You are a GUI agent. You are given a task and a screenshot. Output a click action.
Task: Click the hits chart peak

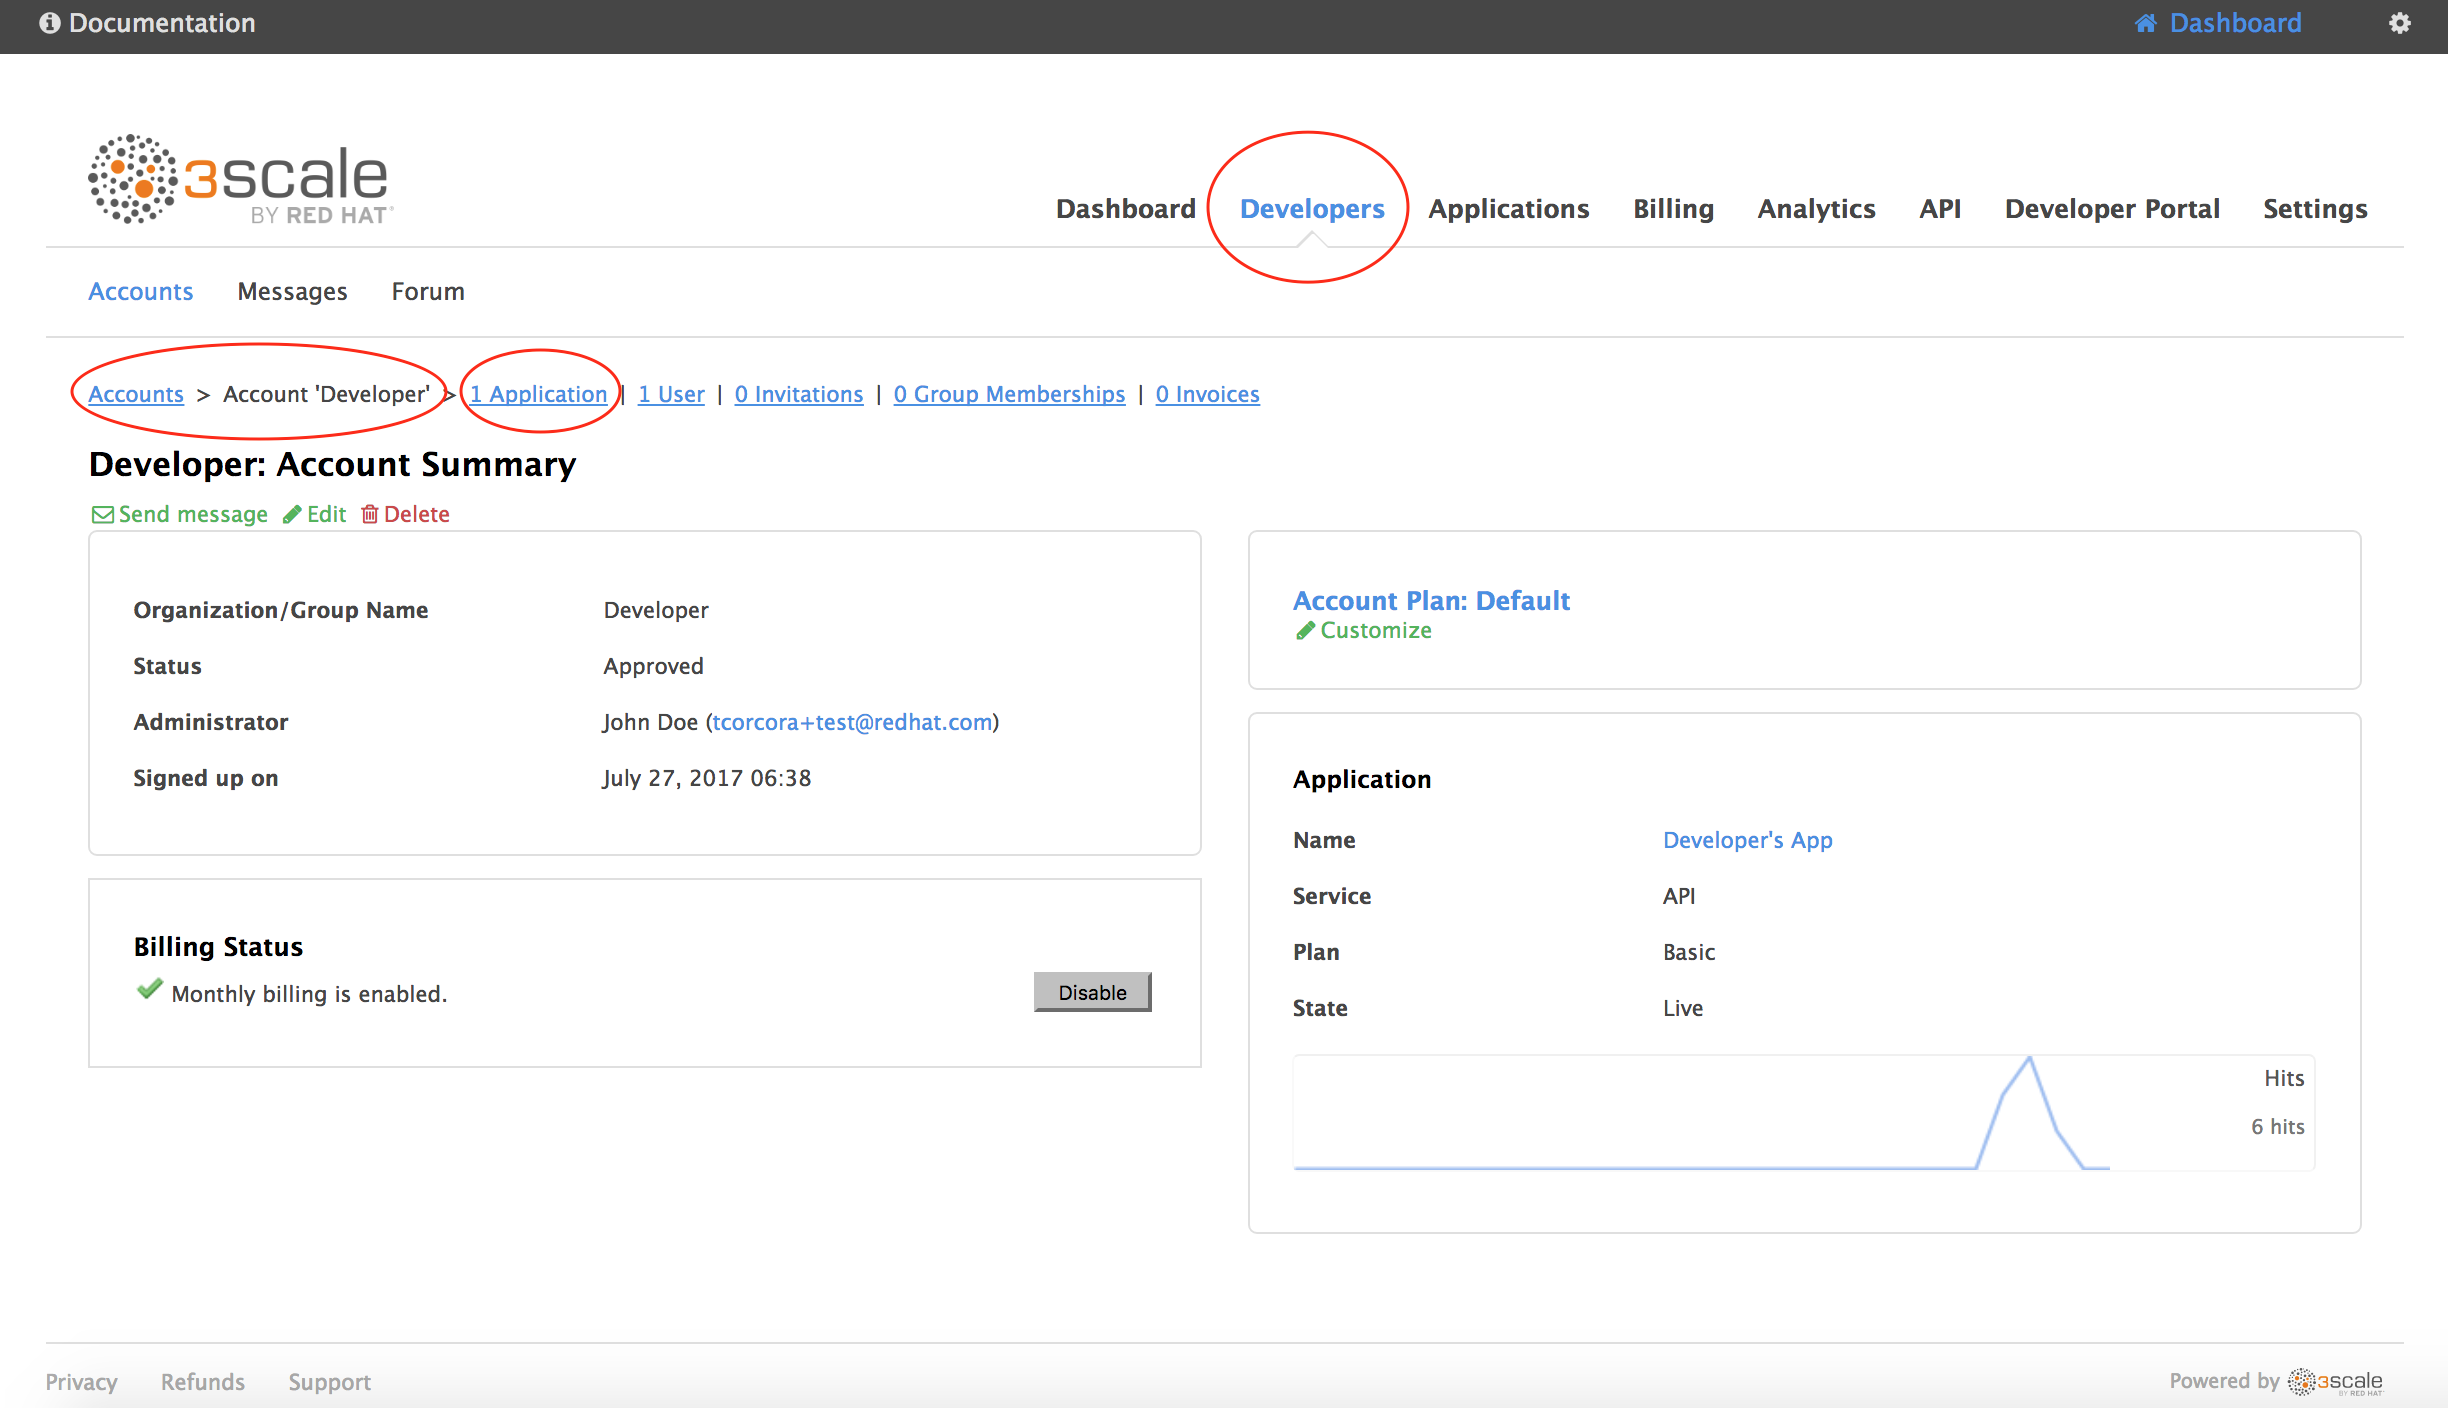pyautogui.click(x=2029, y=1060)
